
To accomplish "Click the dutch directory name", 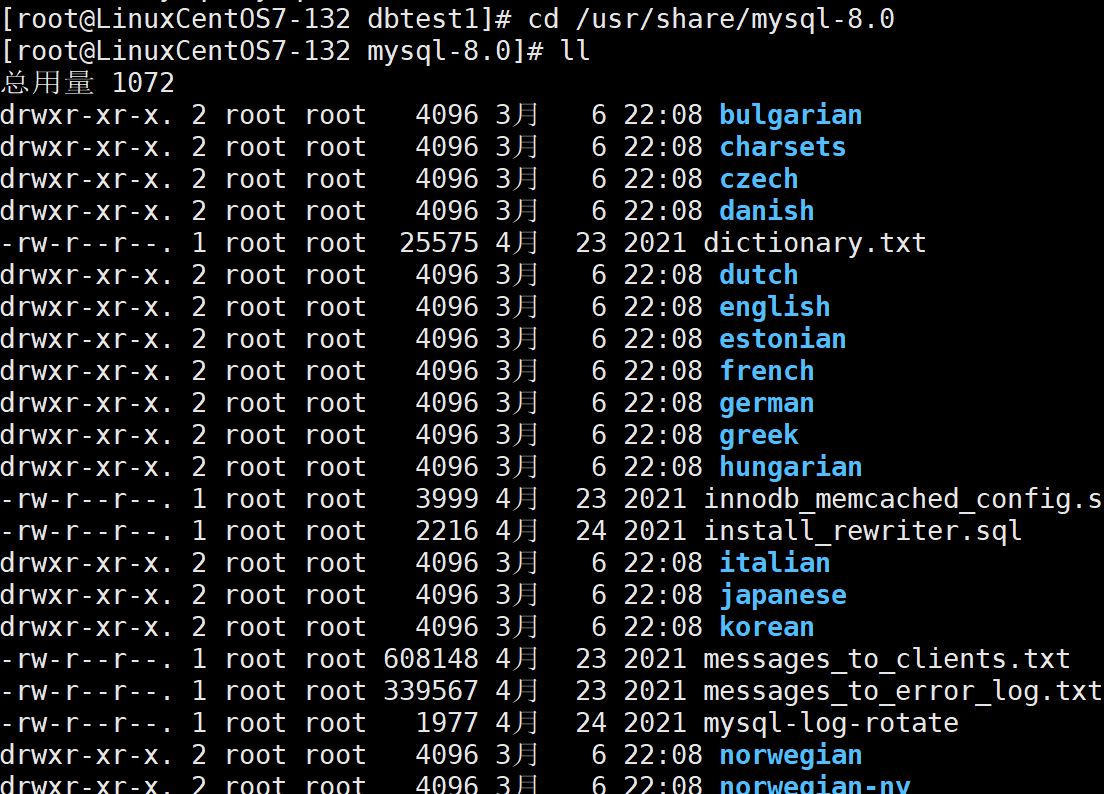I will [758, 275].
